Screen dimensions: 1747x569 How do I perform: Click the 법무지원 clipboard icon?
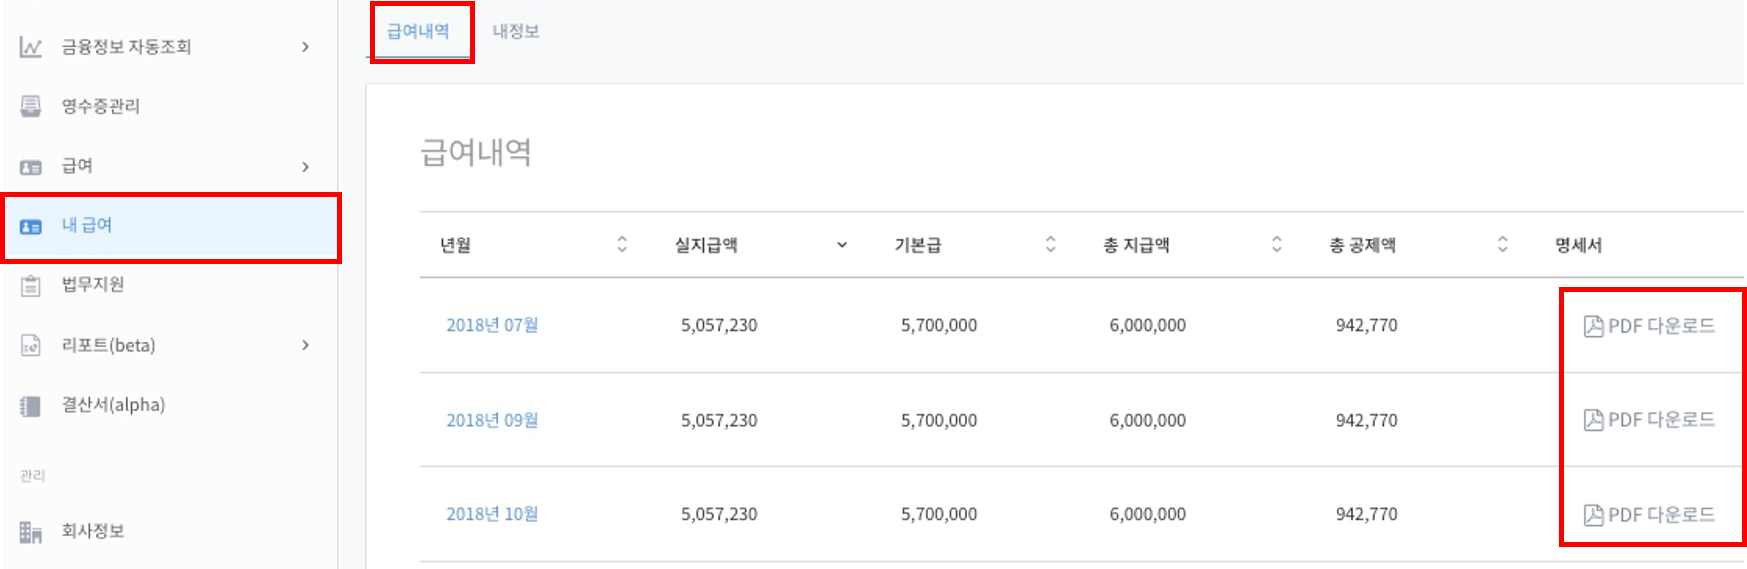pos(31,286)
